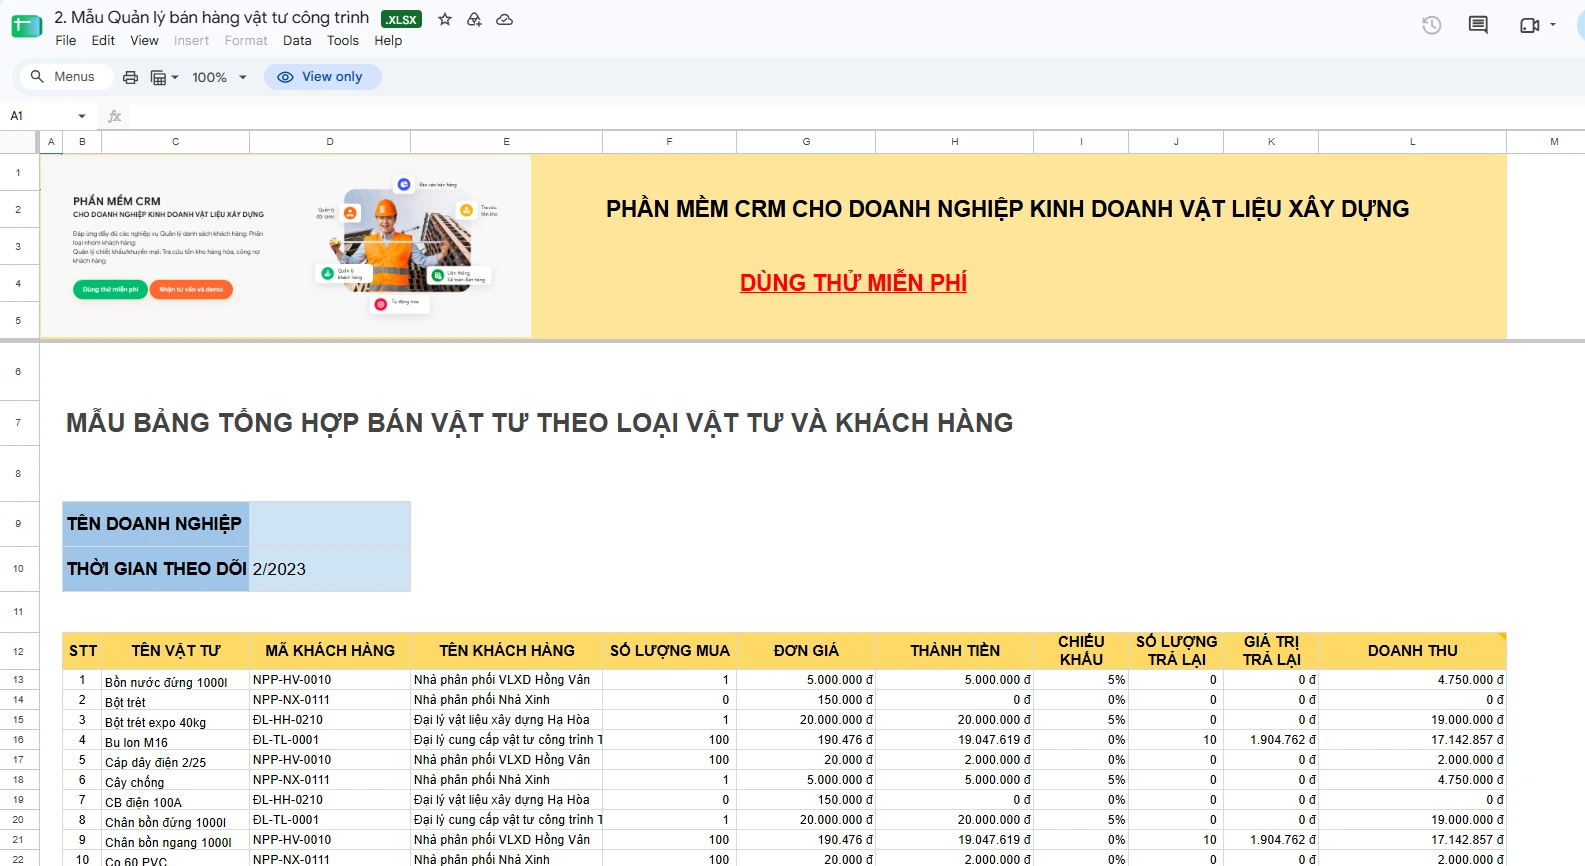The width and height of the screenshot is (1585, 866).
Task: Click the TÊN VẬT TƯ header cell
Action: coord(176,651)
